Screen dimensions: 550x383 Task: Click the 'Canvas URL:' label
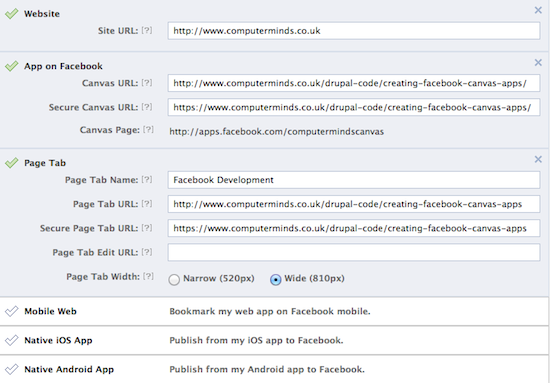click(110, 83)
